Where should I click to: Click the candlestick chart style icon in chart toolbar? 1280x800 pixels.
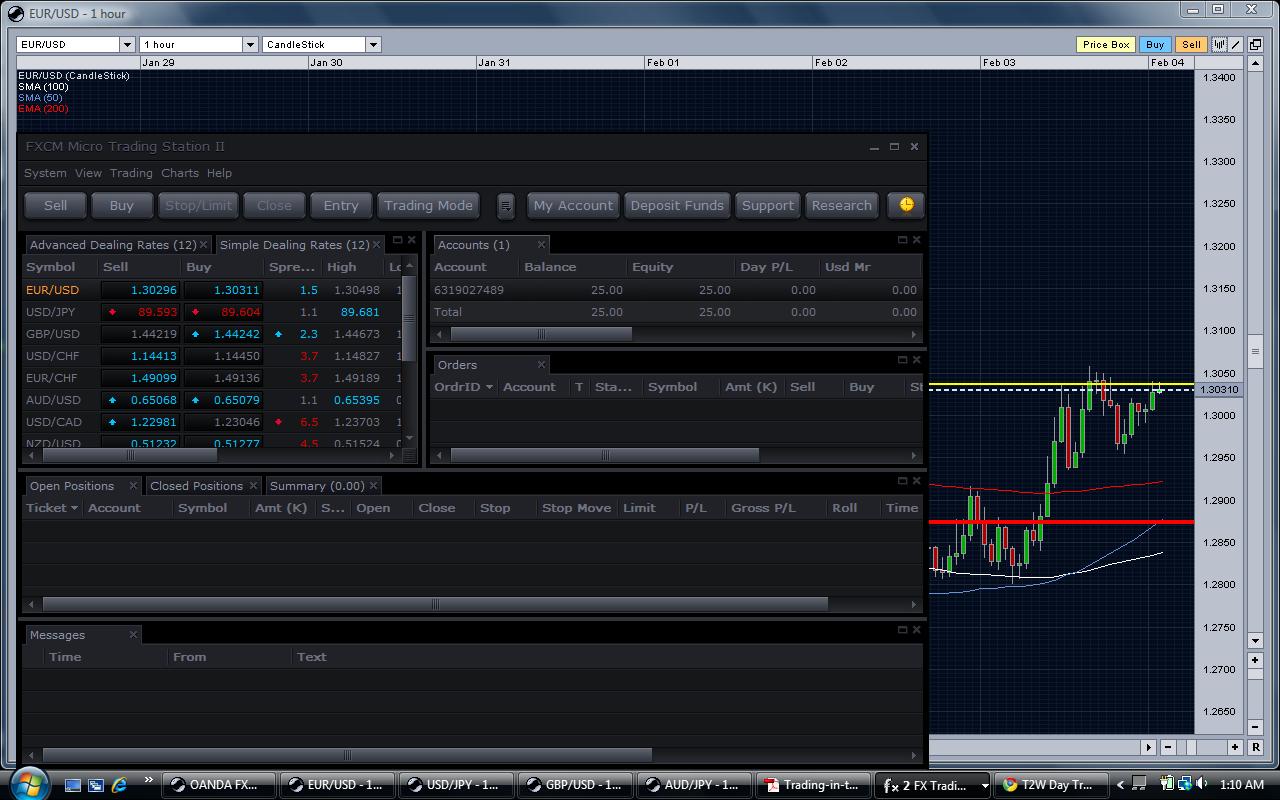click(x=1219, y=44)
